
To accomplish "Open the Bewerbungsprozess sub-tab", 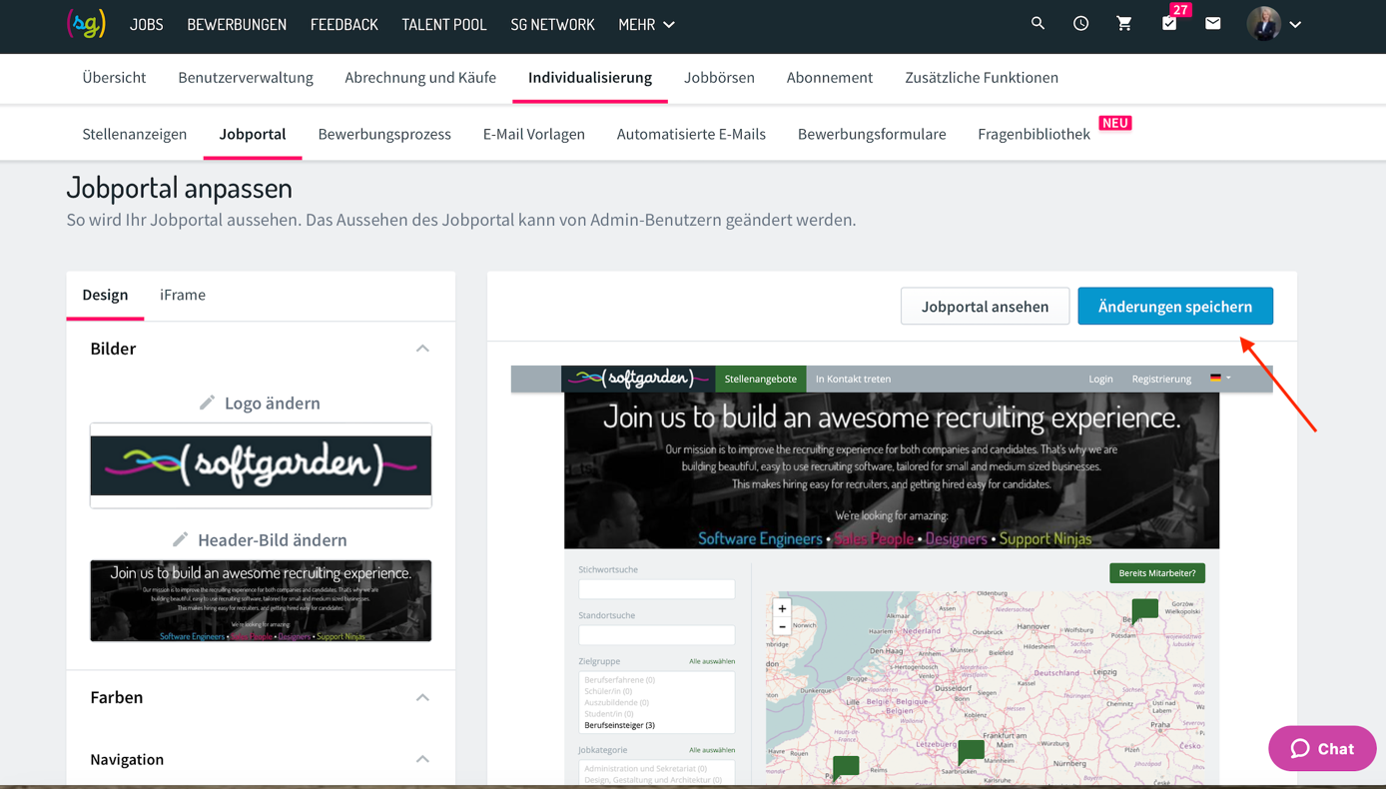I will pos(386,135).
